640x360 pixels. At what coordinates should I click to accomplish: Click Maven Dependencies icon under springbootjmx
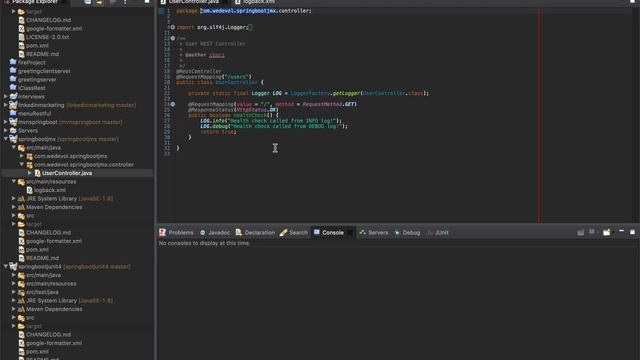21,207
